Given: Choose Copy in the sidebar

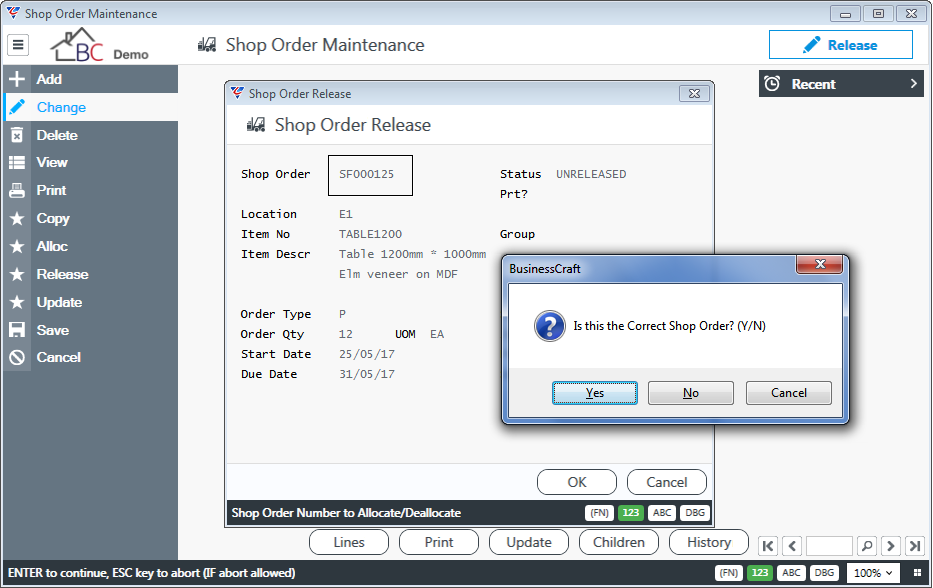Looking at the screenshot, I should click(90, 218).
